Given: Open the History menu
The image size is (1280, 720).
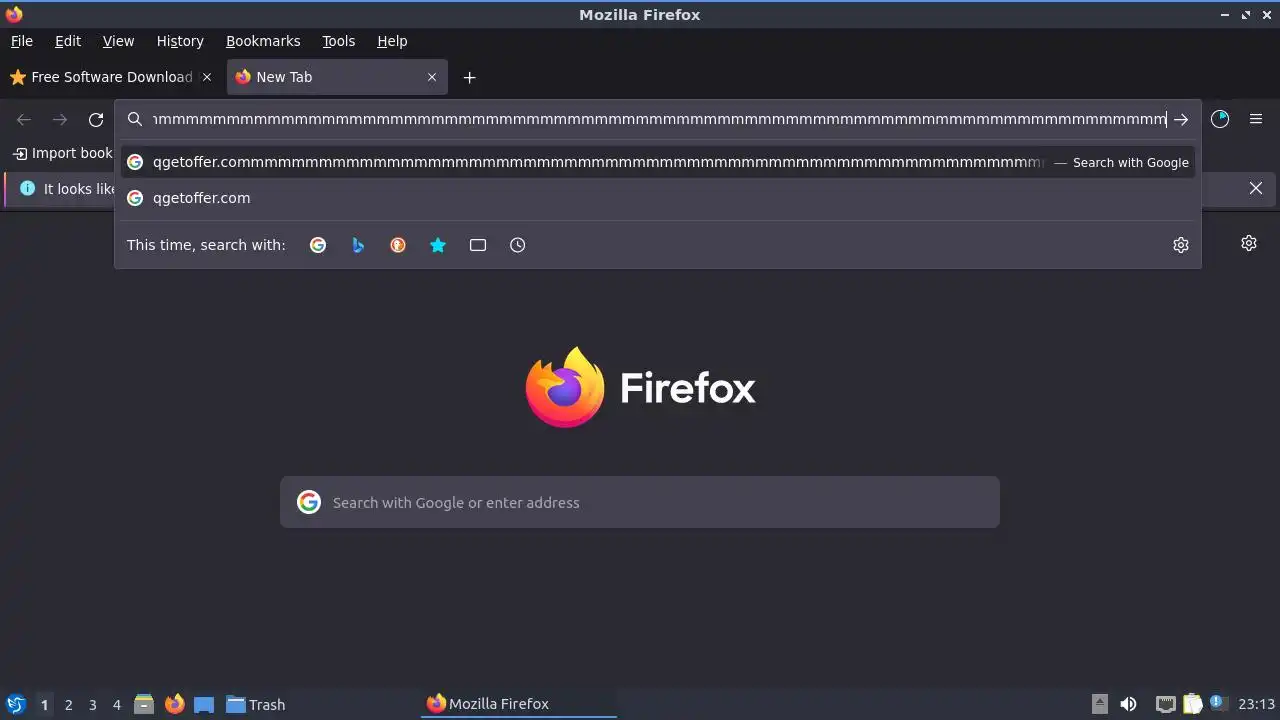Looking at the screenshot, I should pyautogui.click(x=180, y=41).
